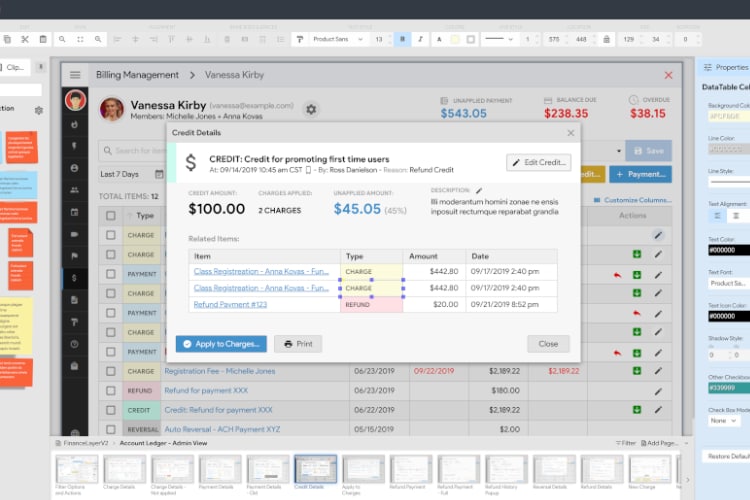Click the search items field
Viewport: 750px width, 500px height.
click(x=132, y=151)
